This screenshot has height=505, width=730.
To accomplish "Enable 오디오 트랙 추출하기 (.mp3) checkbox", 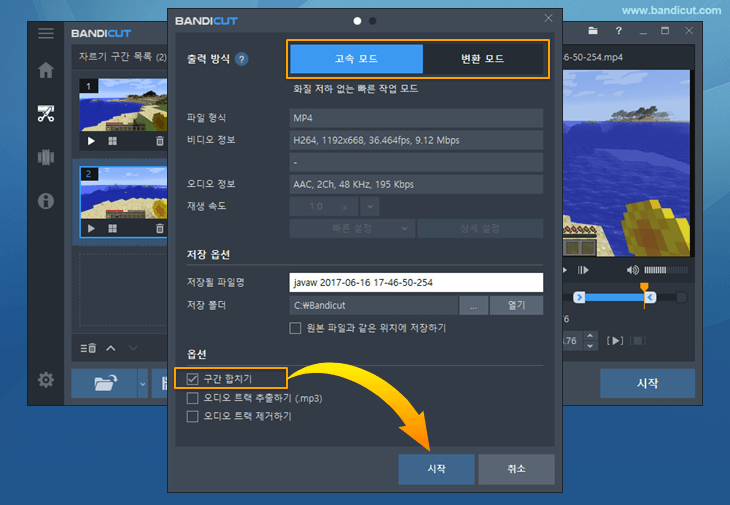I will click(x=192, y=398).
